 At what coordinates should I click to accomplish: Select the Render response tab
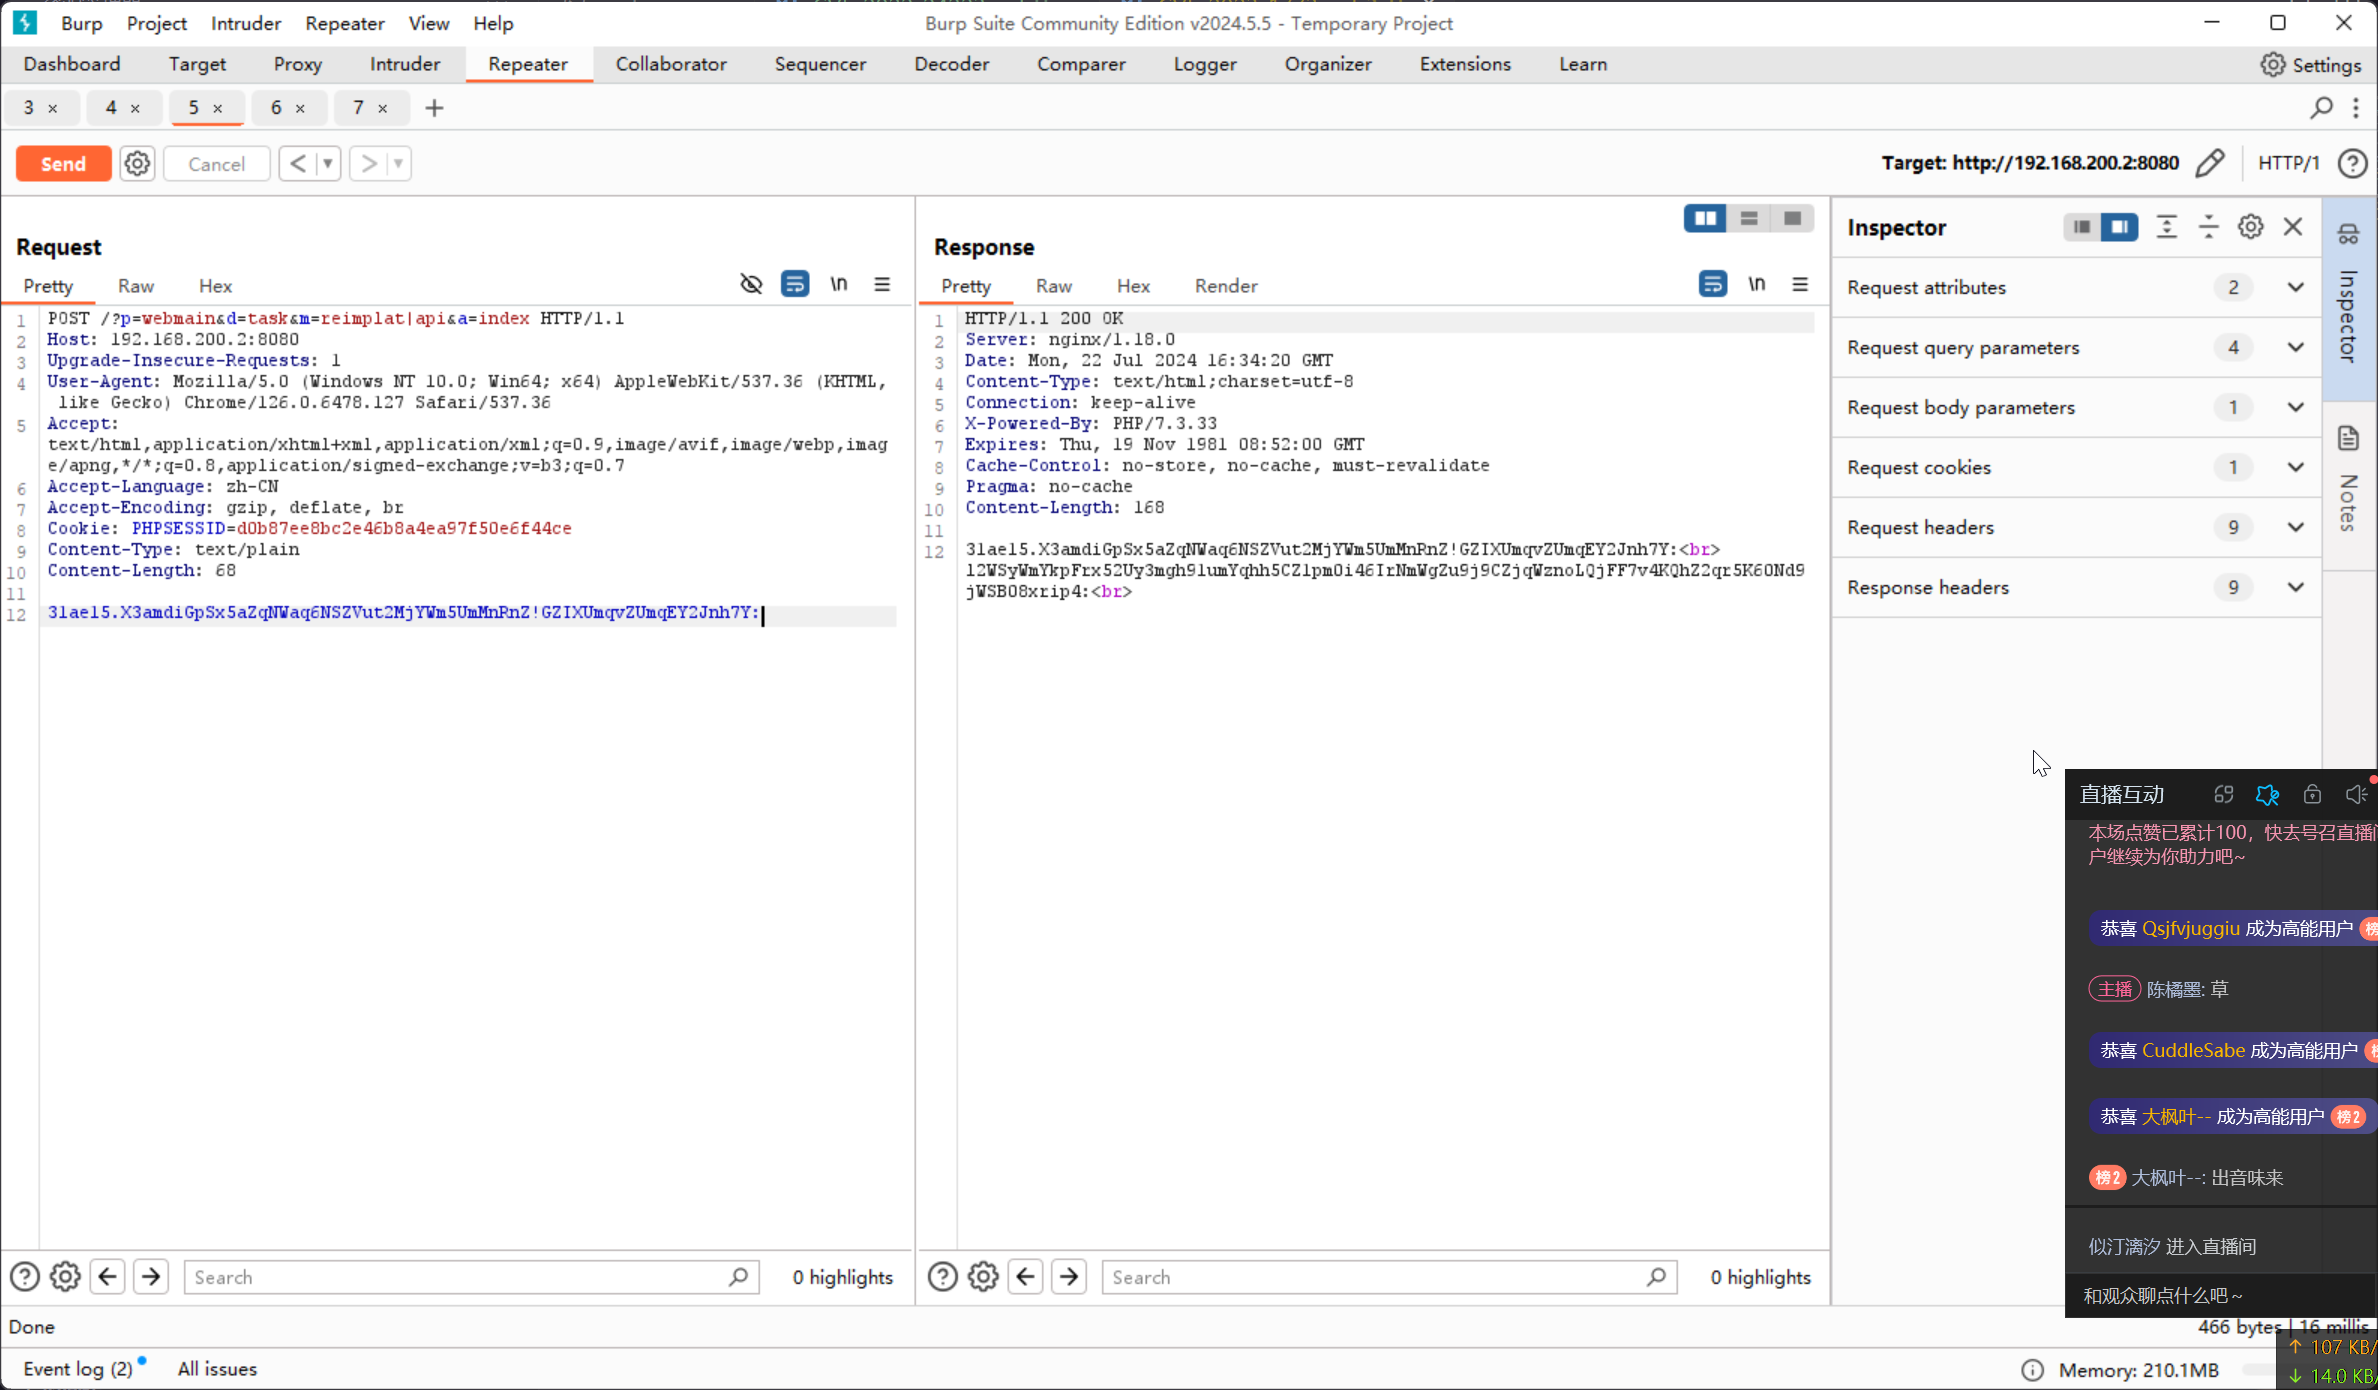(1226, 286)
